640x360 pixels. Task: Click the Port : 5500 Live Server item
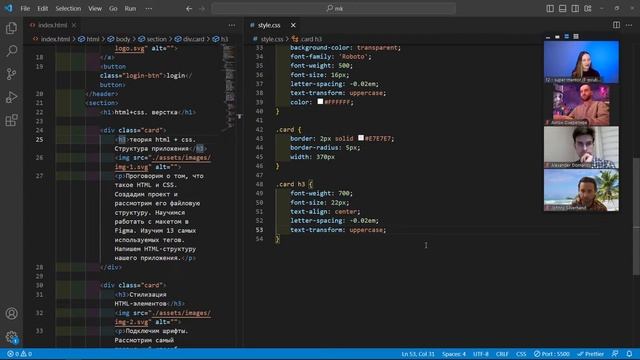(551, 354)
